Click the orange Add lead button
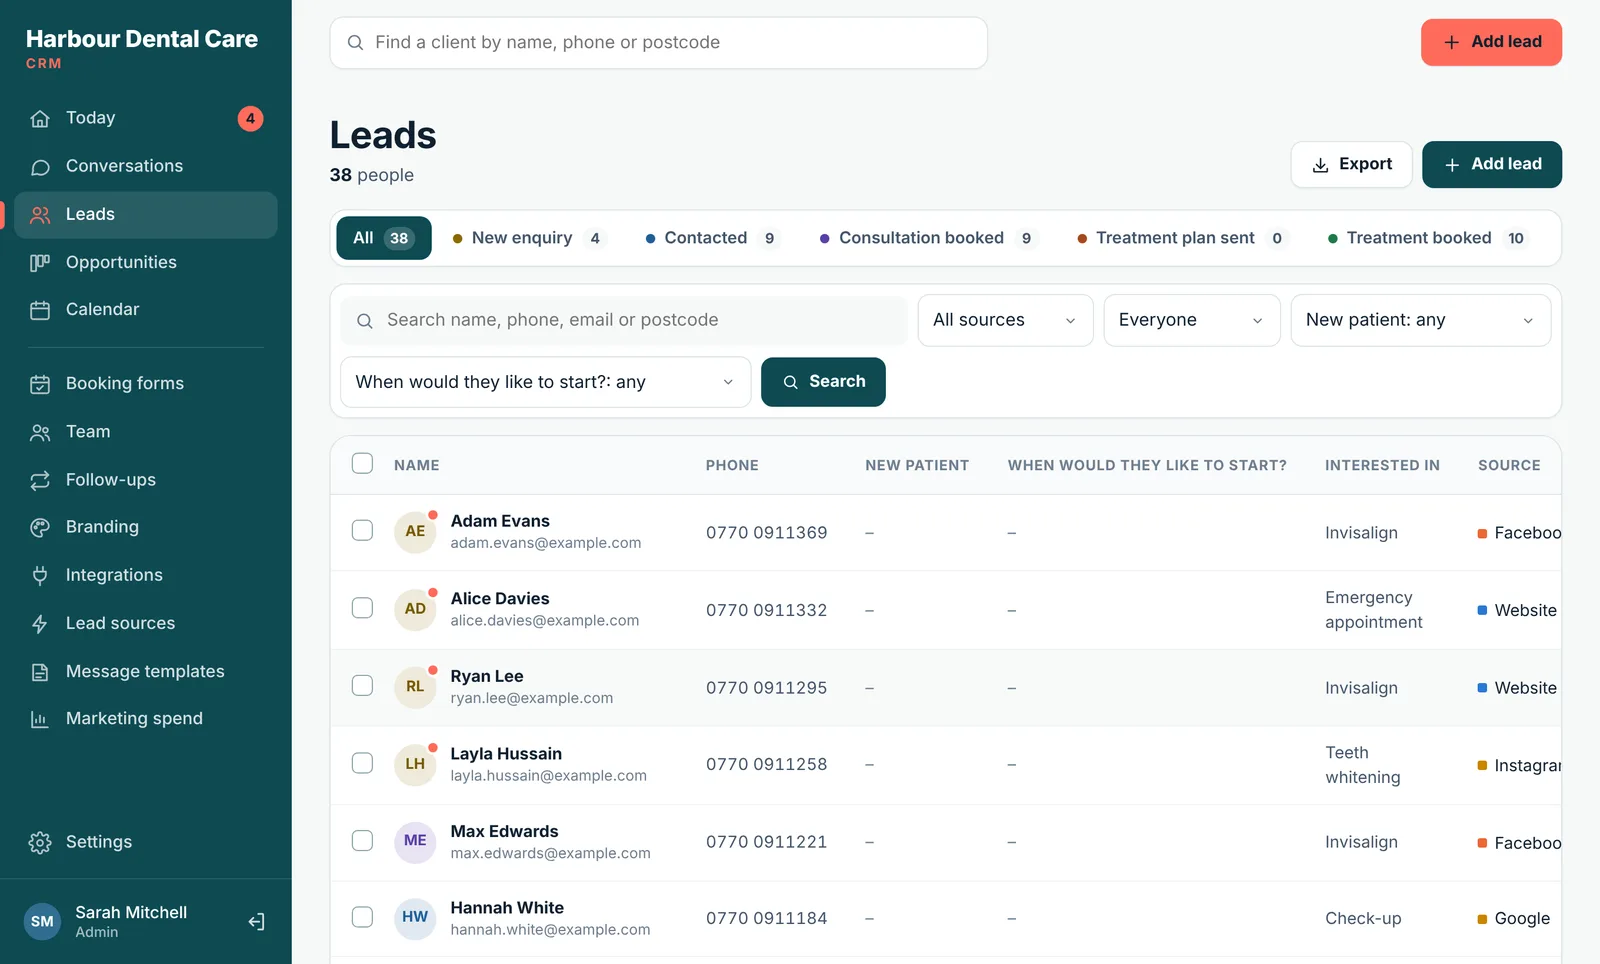This screenshot has width=1600, height=964. pyautogui.click(x=1491, y=42)
